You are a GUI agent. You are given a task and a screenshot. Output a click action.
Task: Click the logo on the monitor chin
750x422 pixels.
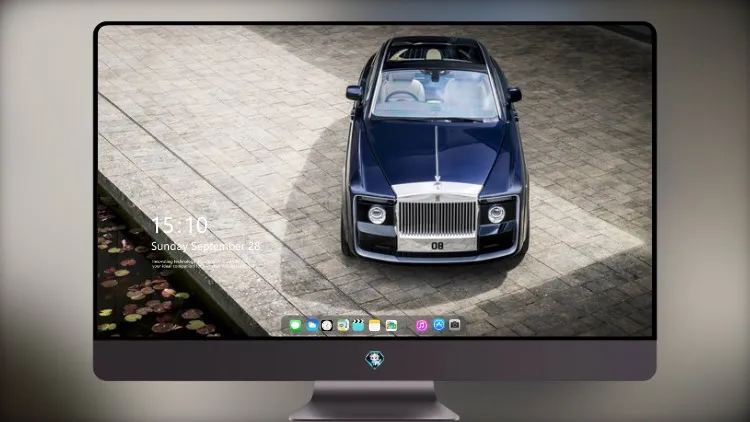pos(375,360)
